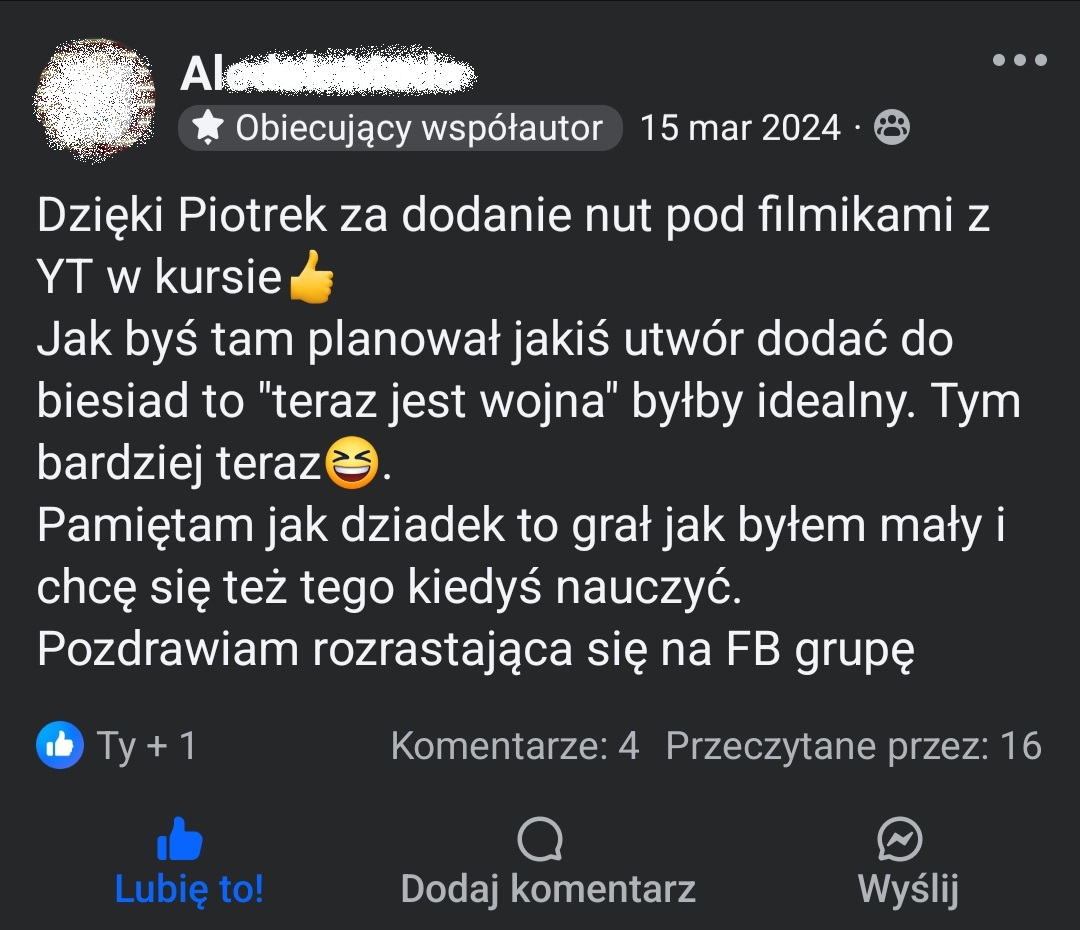Screen dimensions: 1080x930
Task: Click the blue thumbs-up icon above Lubię to!
Action: 180,839
